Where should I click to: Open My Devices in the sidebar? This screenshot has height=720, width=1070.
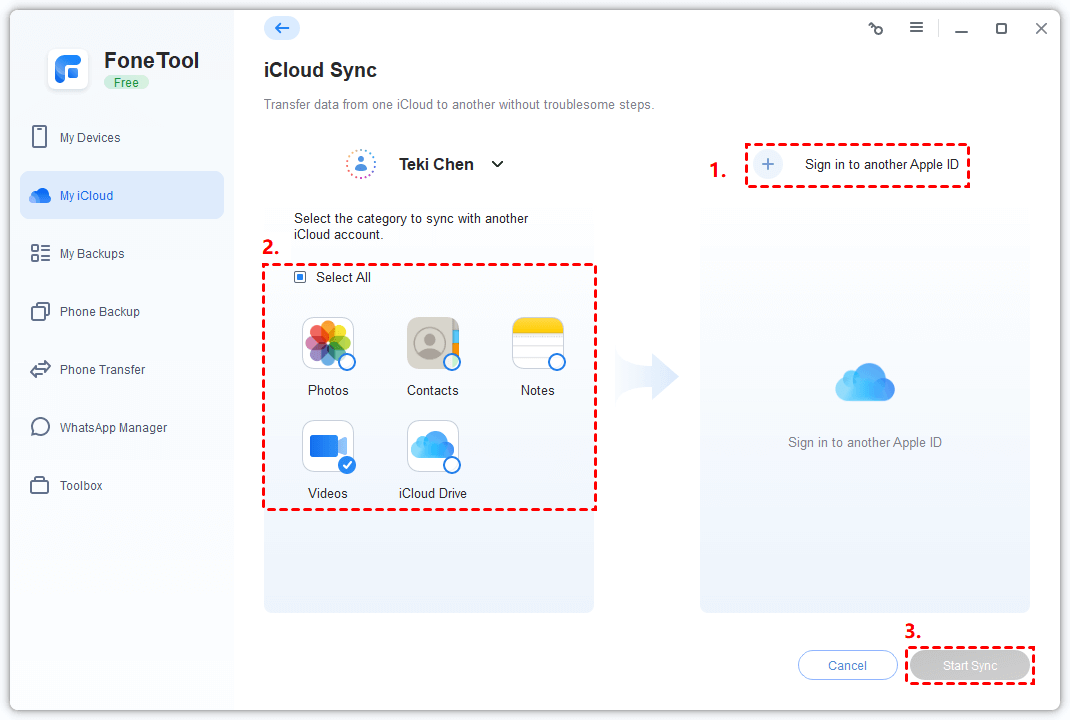(122, 137)
